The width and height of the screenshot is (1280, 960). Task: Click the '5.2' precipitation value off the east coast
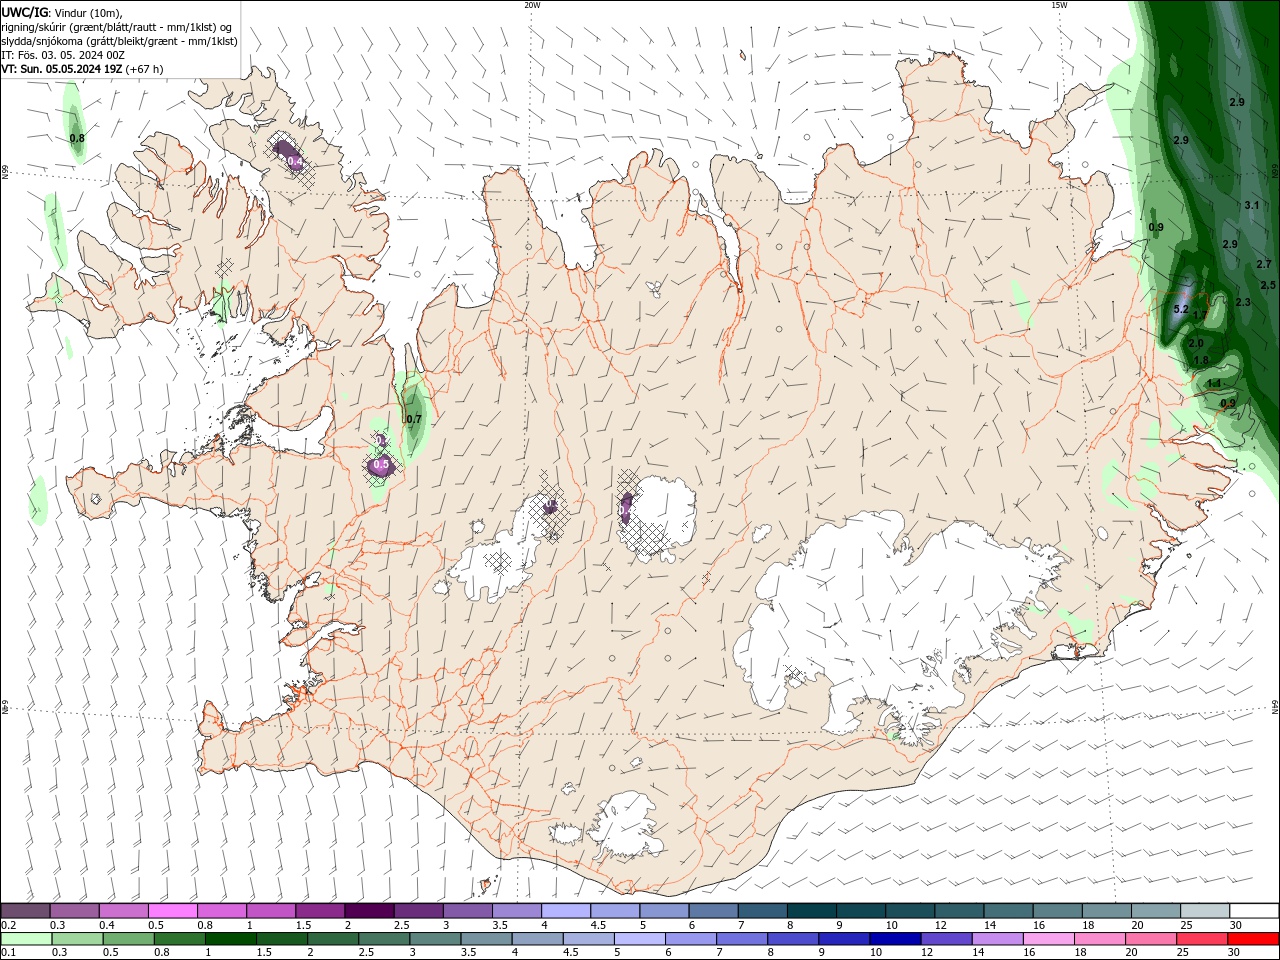tap(1180, 310)
